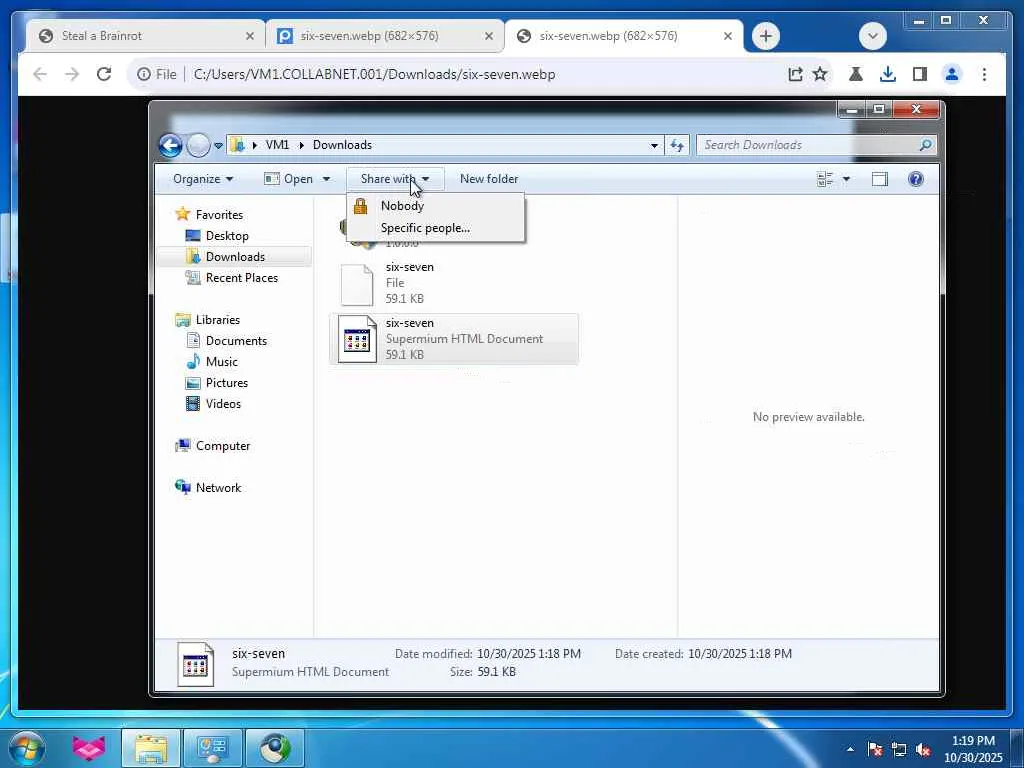Open the browser profile avatar
The width and height of the screenshot is (1024, 768).
coord(952,74)
